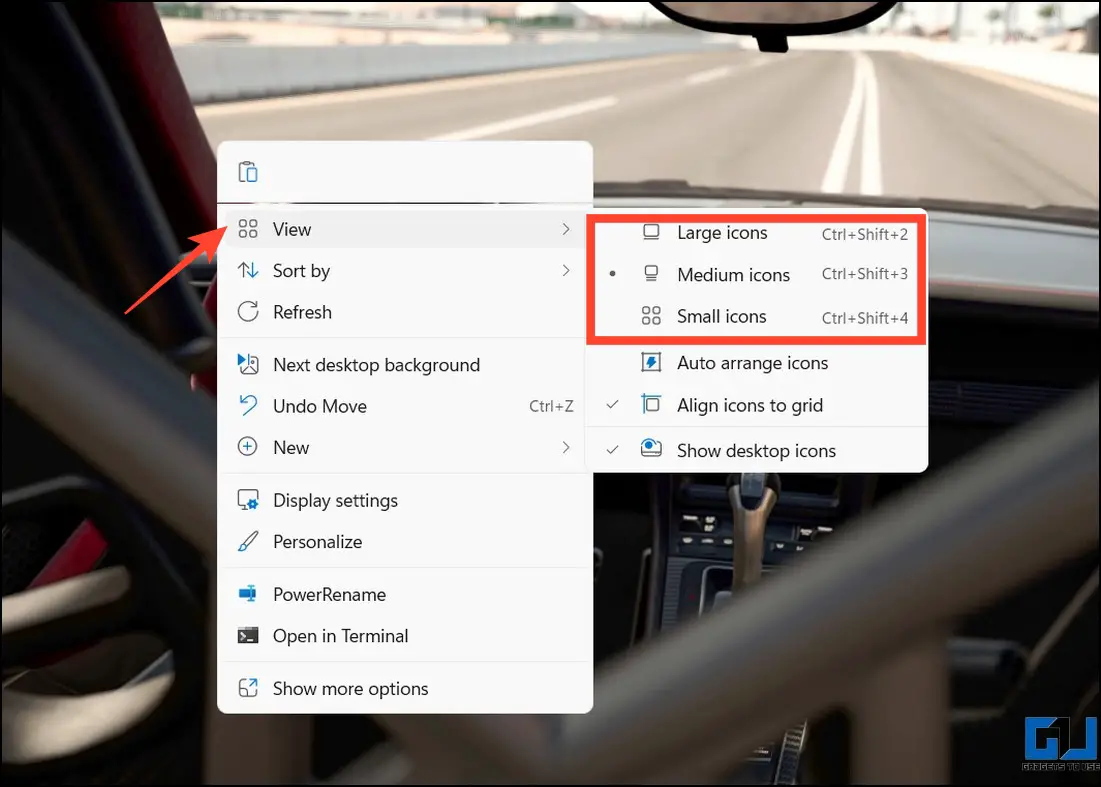
Task: Toggle Show desktop icons off
Action: 757,451
